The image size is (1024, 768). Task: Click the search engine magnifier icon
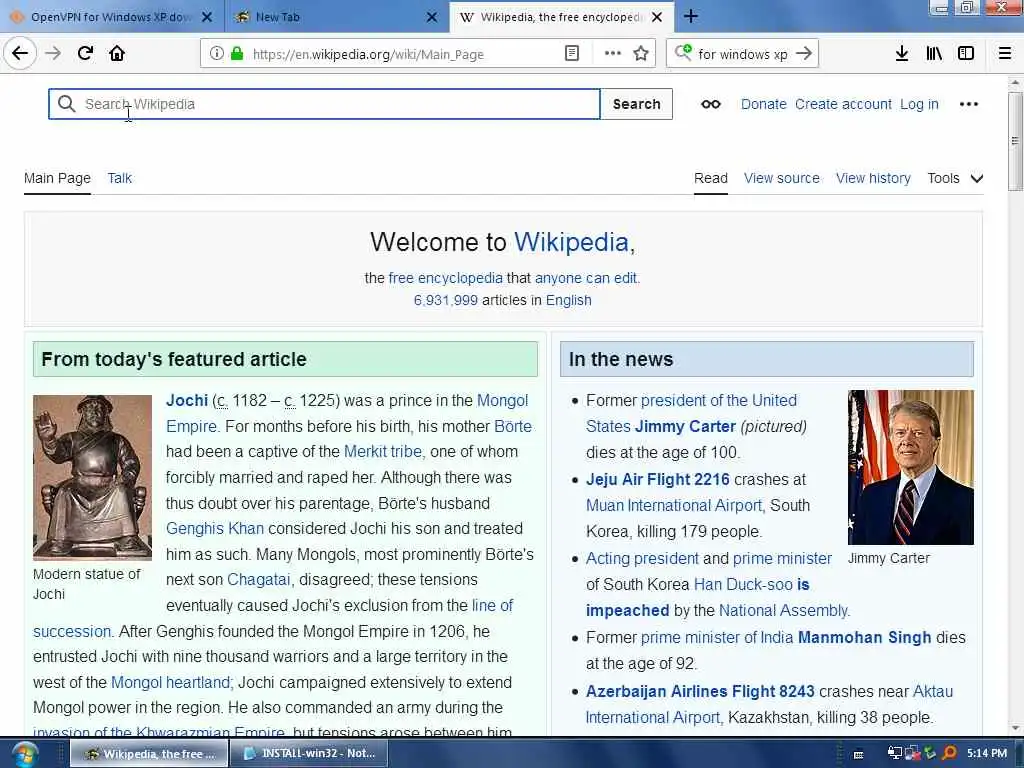[683, 53]
